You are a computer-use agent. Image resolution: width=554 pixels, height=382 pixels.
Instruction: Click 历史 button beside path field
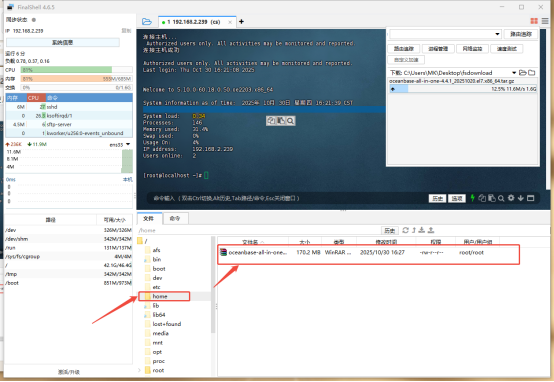coord(390,230)
